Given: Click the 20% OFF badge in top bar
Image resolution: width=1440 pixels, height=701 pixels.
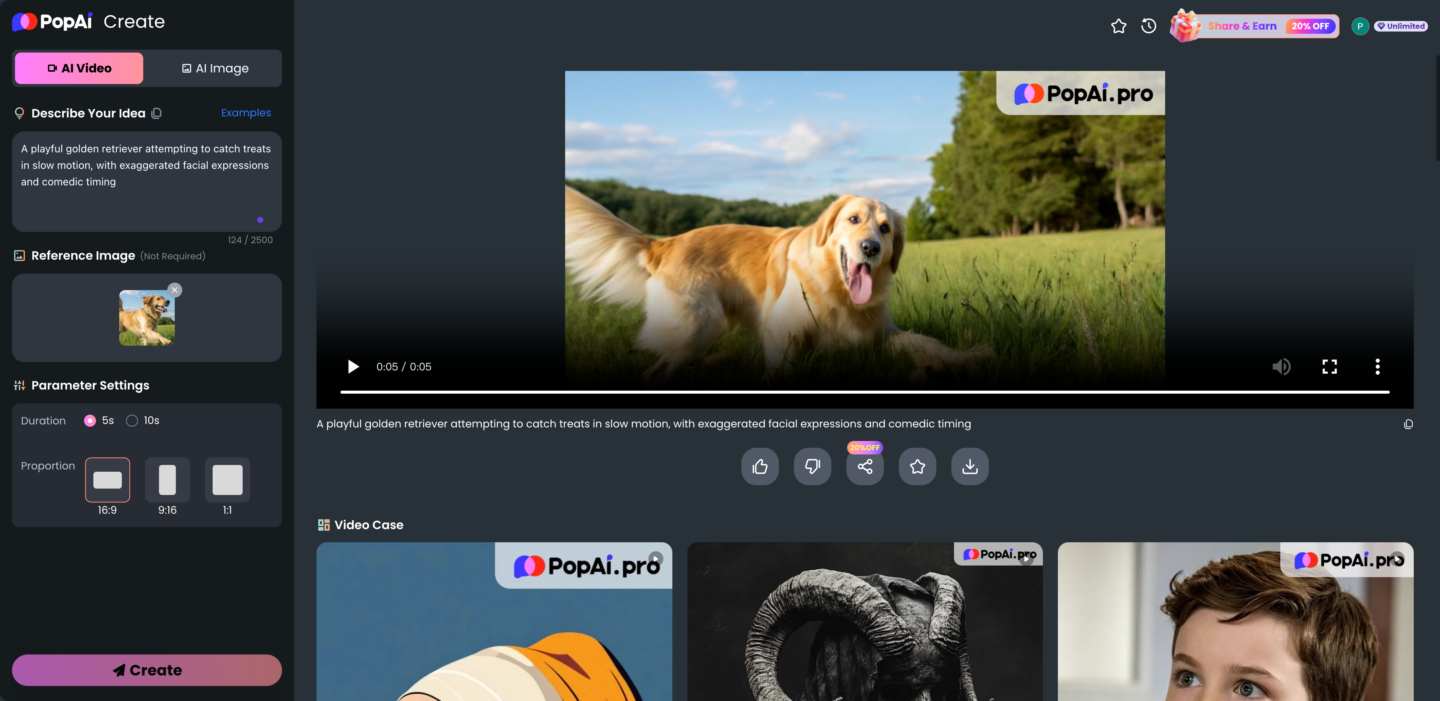Looking at the screenshot, I should (1310, 26).
